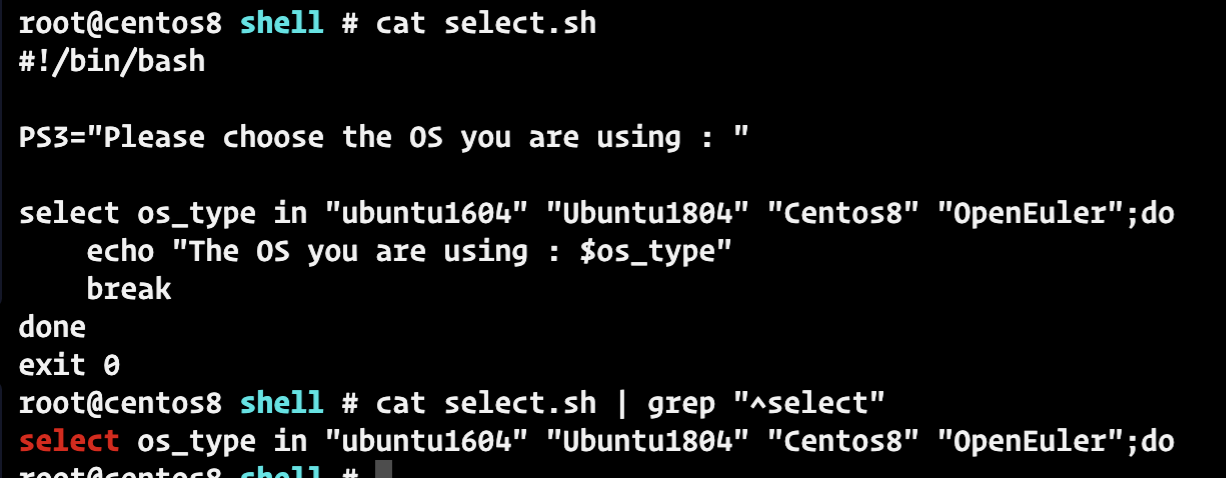Click the grep command word
This screenshot has height=478, width=1226.
tap(681, 403)
